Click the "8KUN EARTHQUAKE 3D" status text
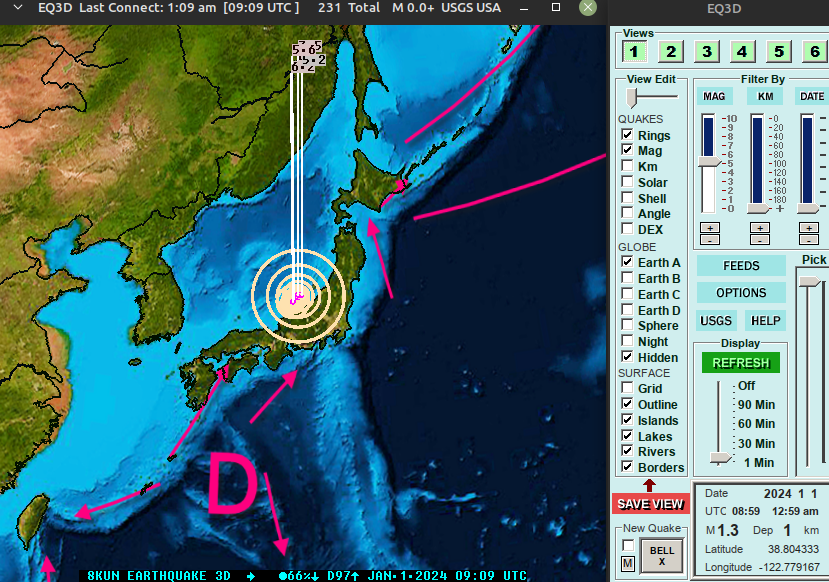The height and width of the screenshot is (582, 829). [159, 576]
